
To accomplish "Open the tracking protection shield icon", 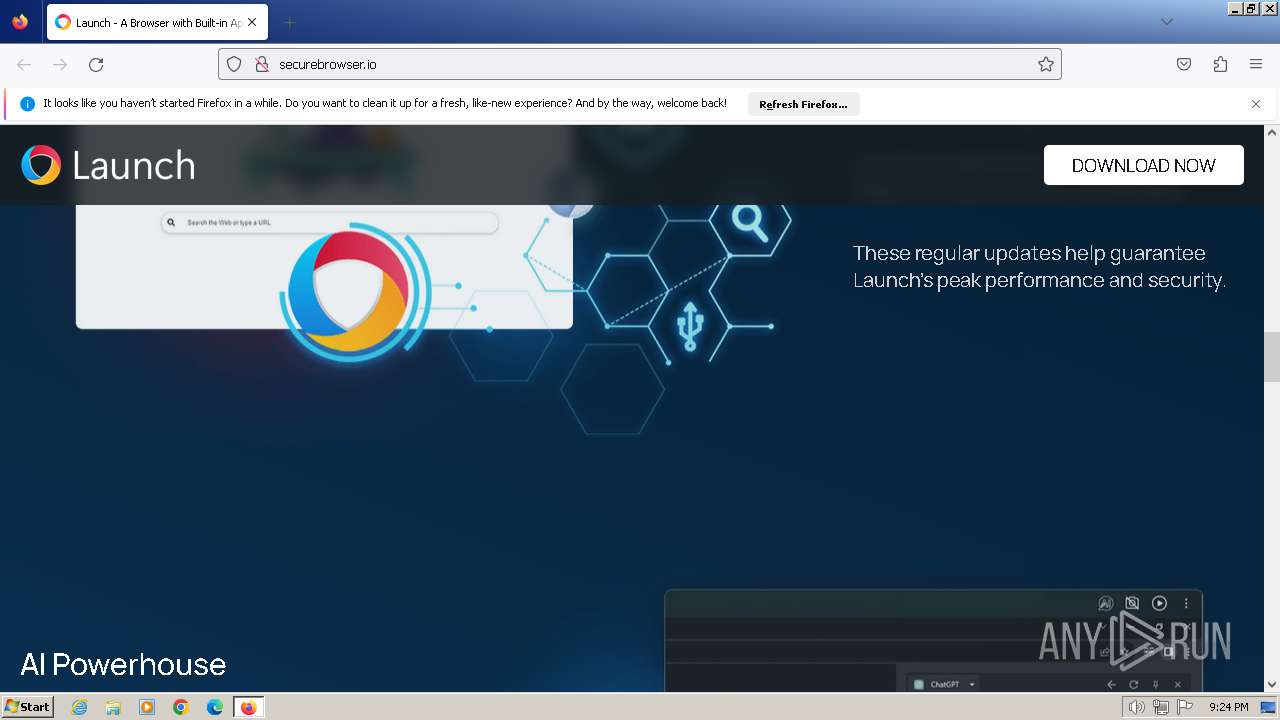I will click(234, 64).
